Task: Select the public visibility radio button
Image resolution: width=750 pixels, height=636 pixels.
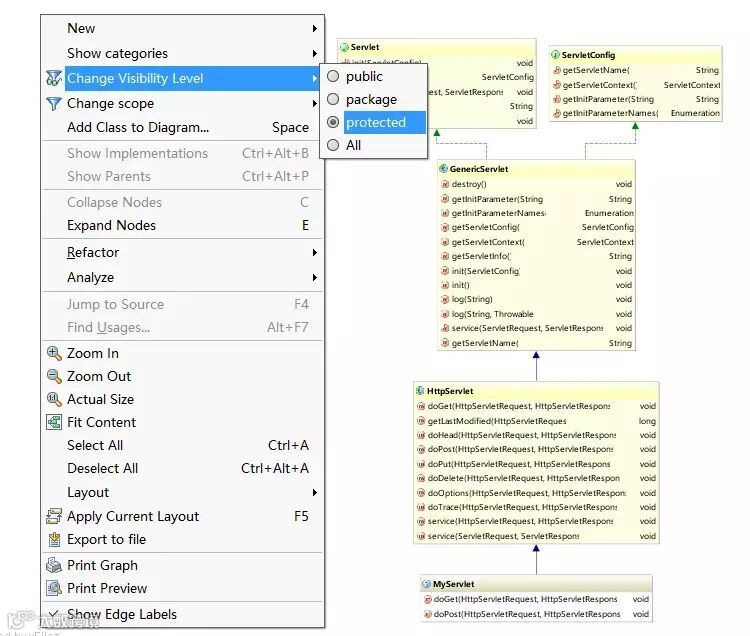Action: pyautogui.click(x=333, y=76)
